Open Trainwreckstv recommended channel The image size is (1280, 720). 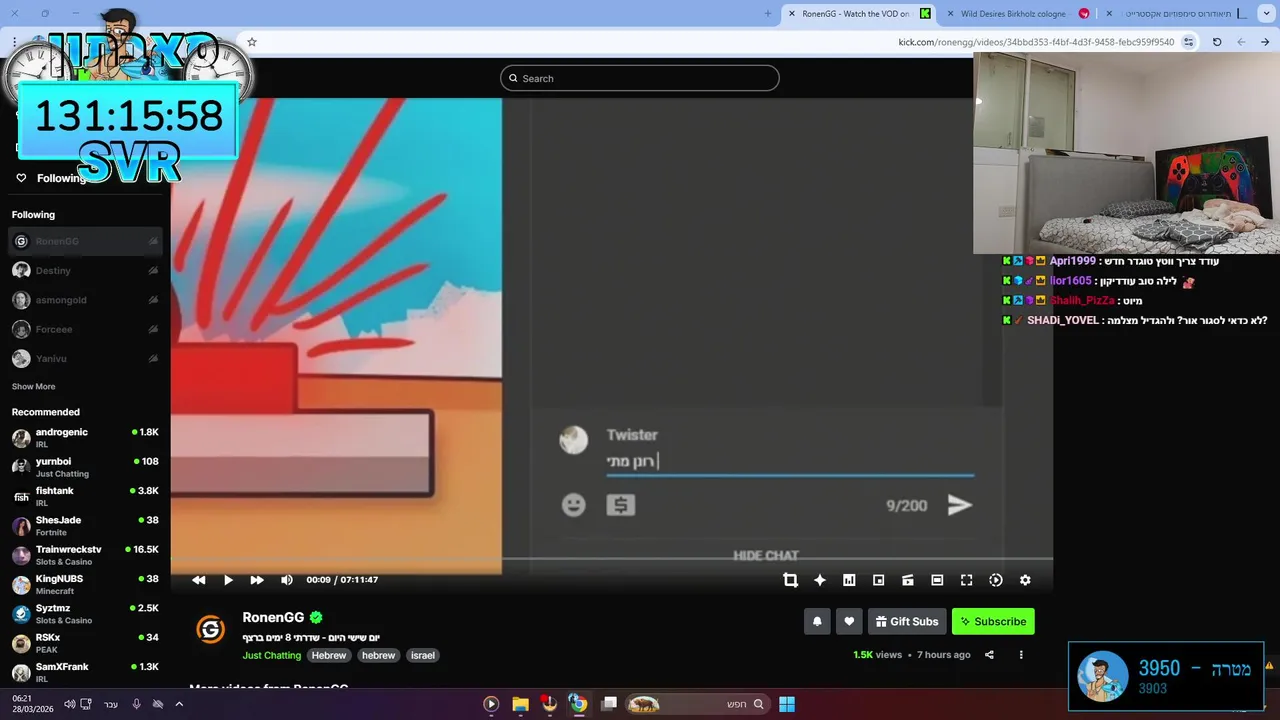[x=85, y=555]
